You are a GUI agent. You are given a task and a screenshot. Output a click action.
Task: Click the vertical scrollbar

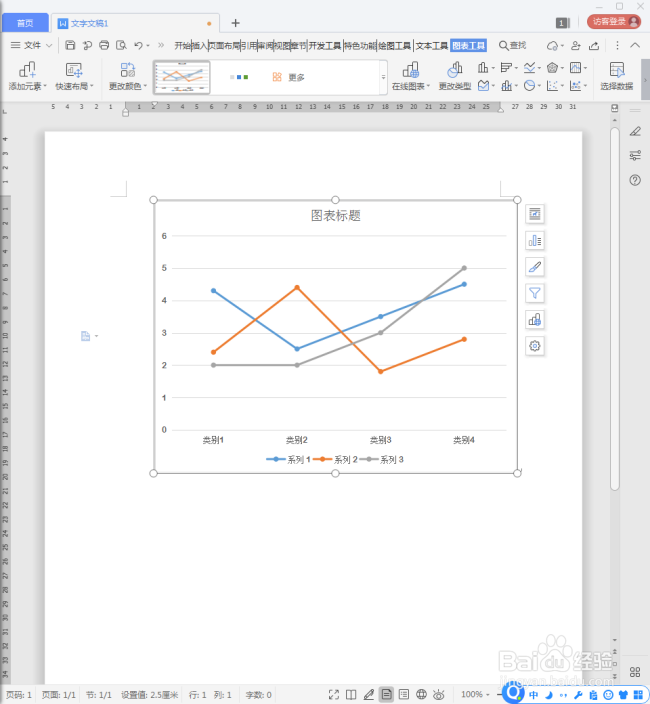pyautogui.click(x=615, y=310)
